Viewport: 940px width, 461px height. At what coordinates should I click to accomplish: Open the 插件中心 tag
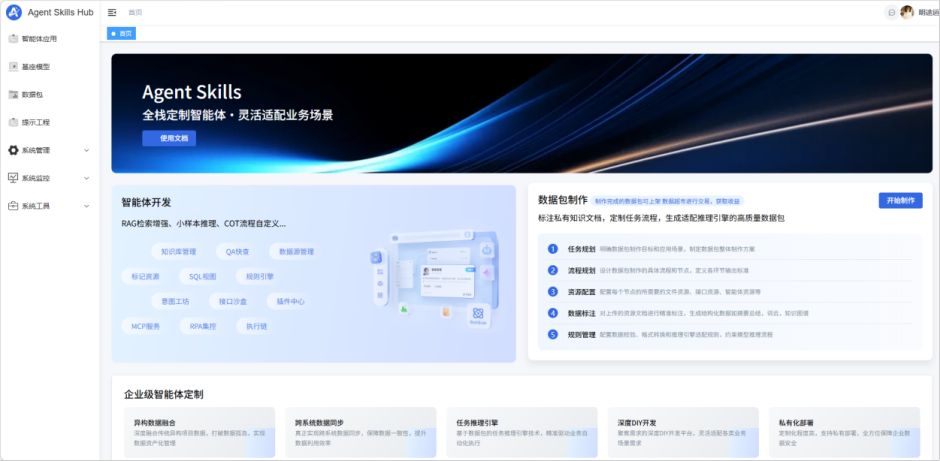pyautogui.click(x=290, y=302)
